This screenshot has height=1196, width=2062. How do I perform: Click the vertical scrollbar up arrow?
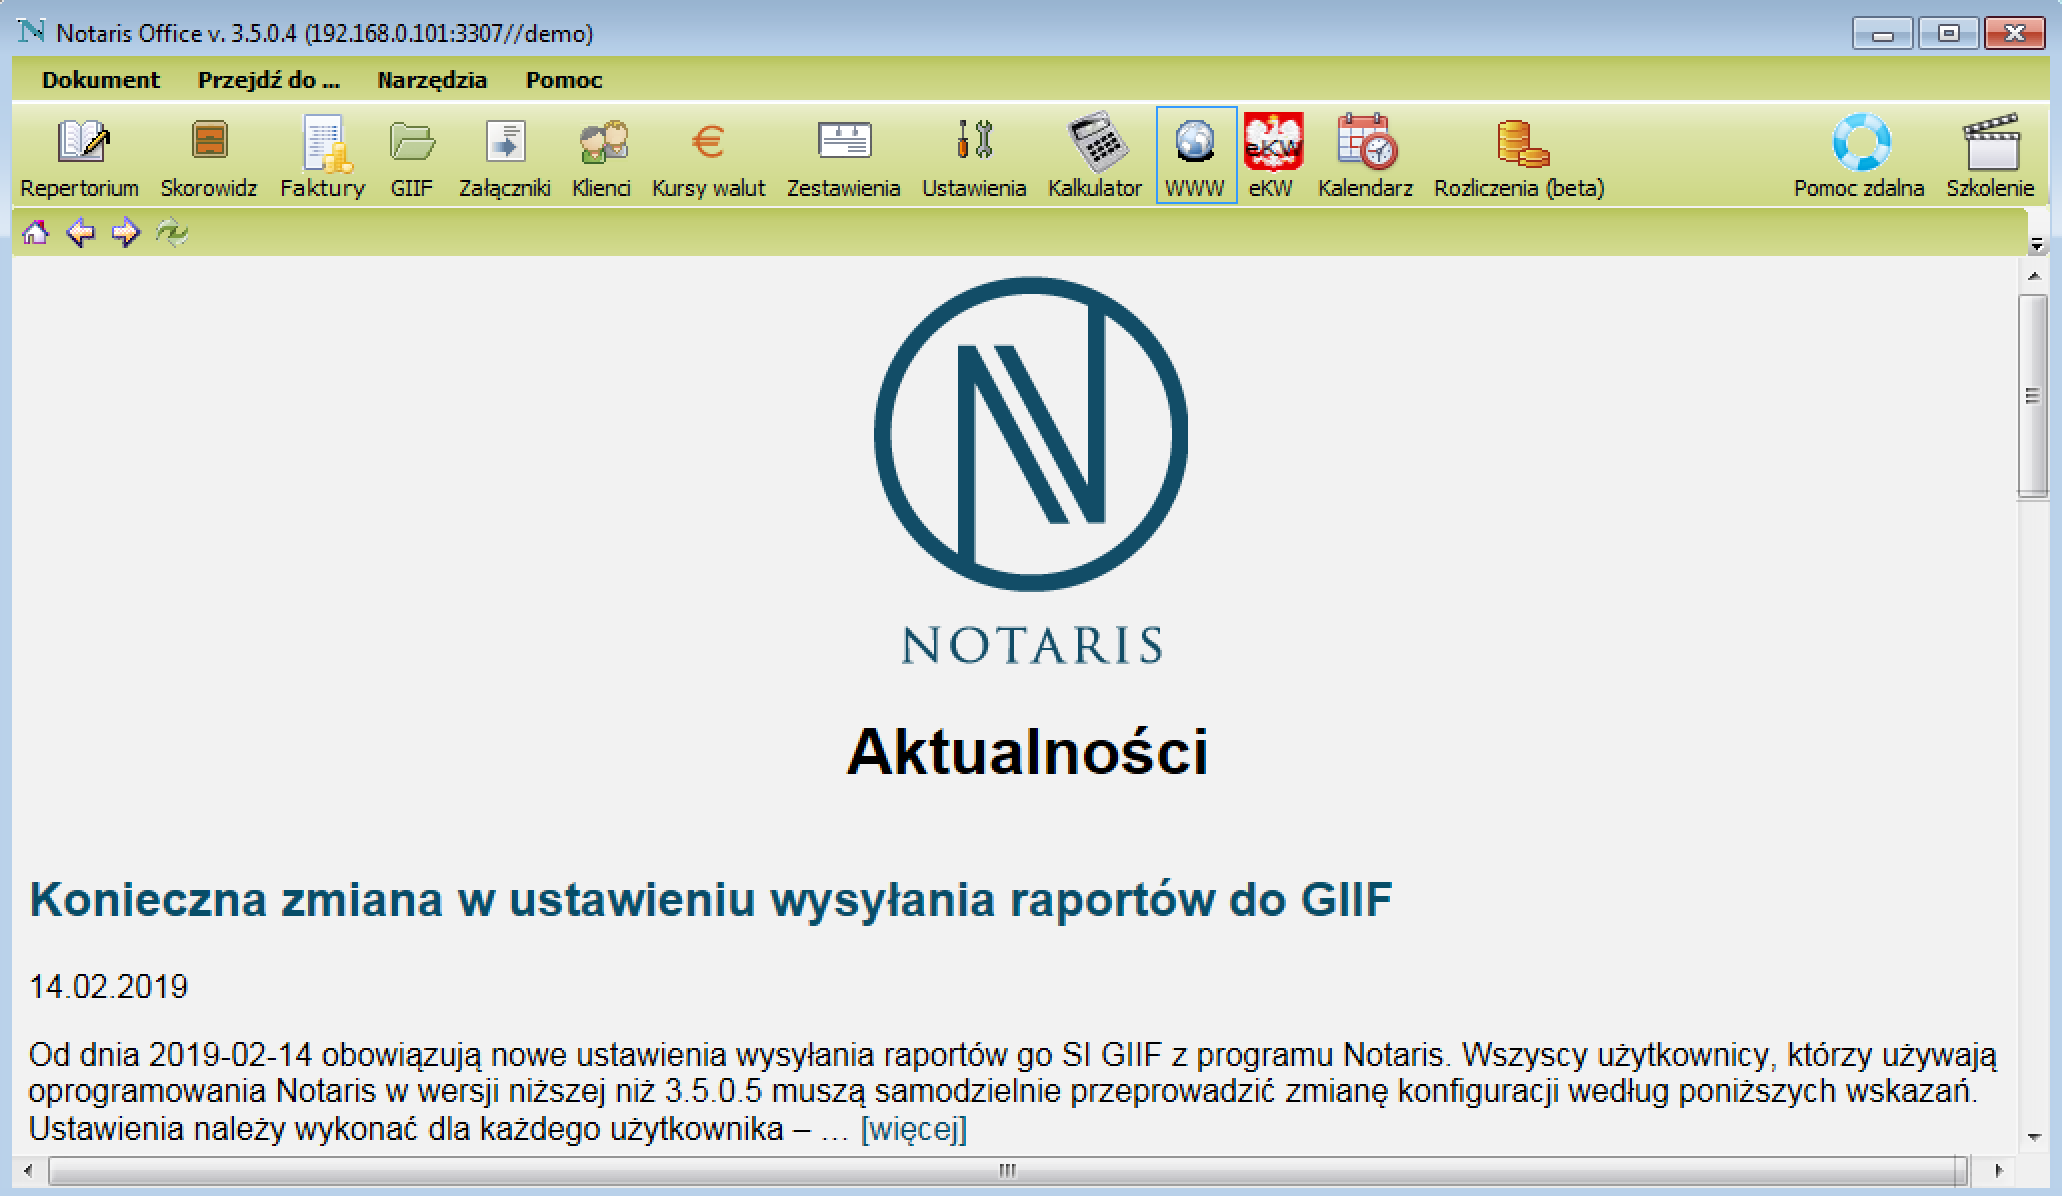[x=2033, y=275]
